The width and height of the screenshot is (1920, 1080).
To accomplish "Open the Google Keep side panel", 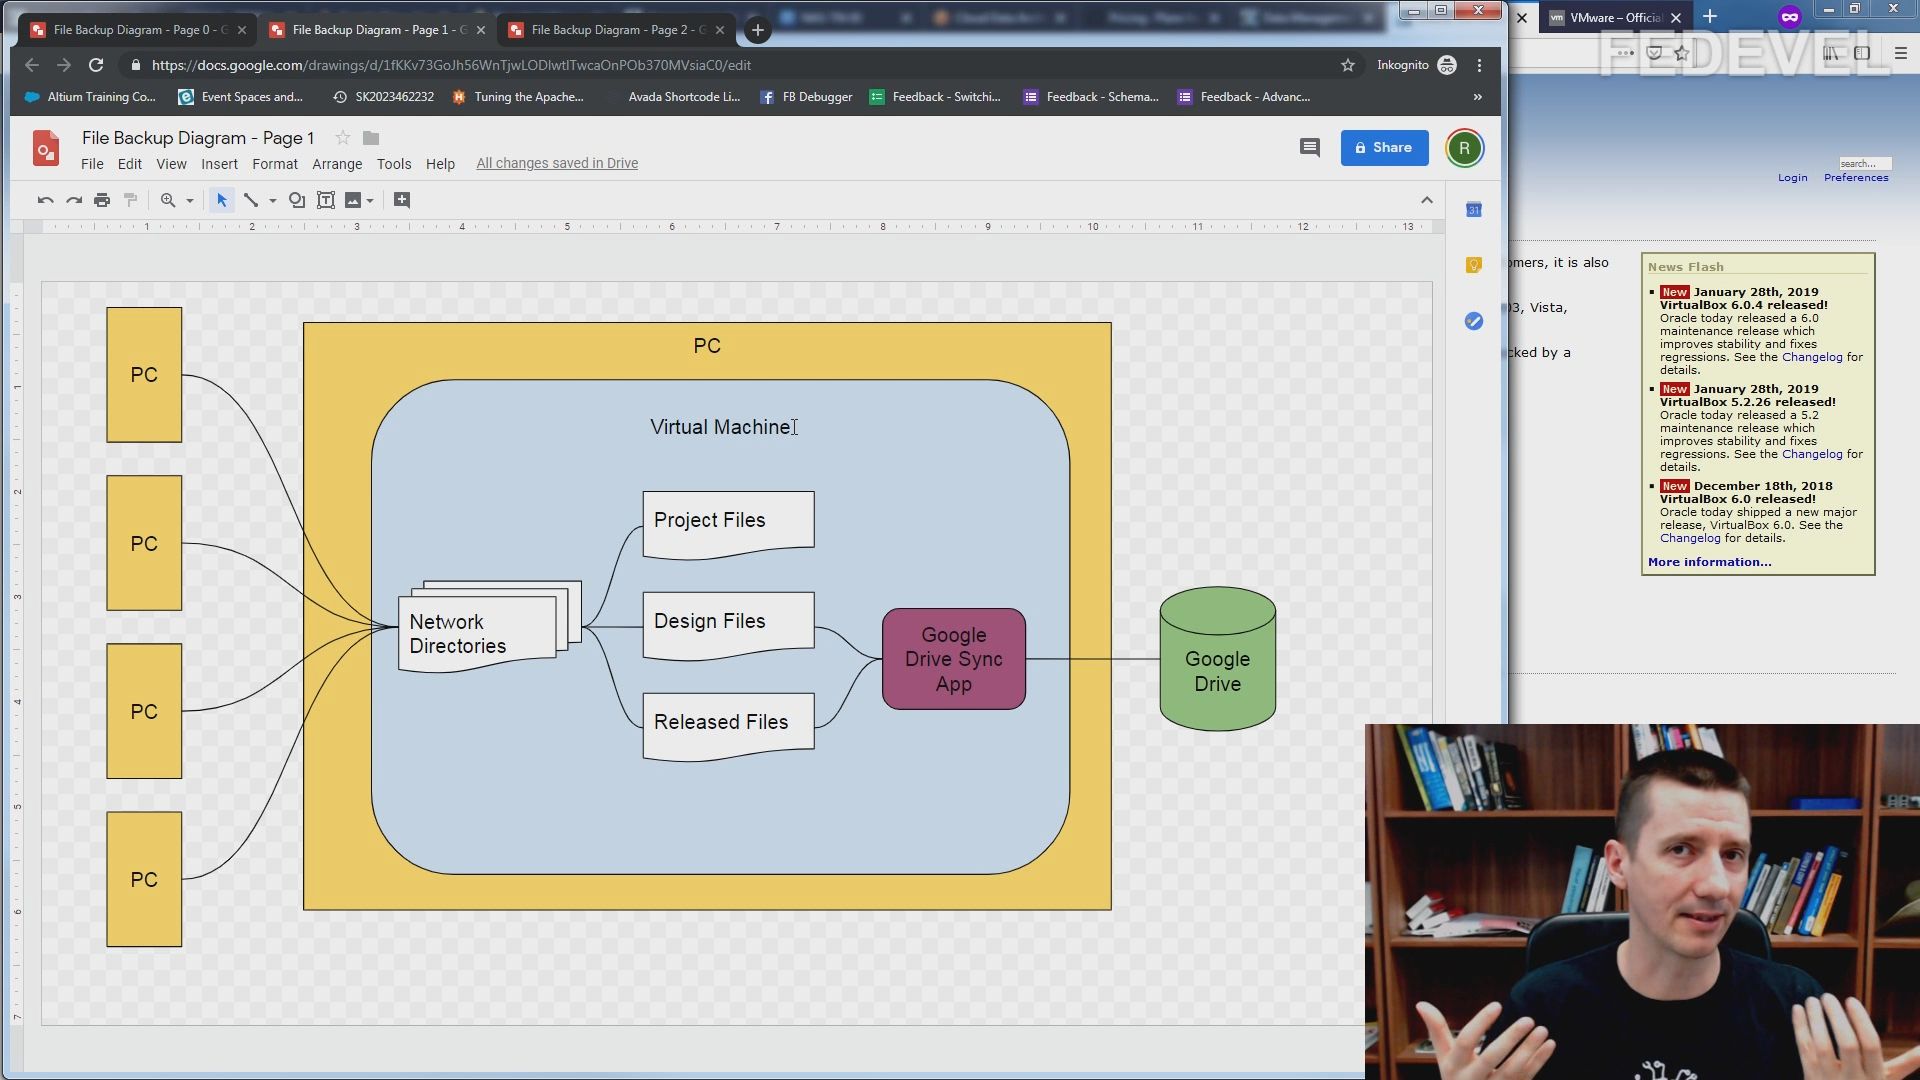I will [1473, 265].
